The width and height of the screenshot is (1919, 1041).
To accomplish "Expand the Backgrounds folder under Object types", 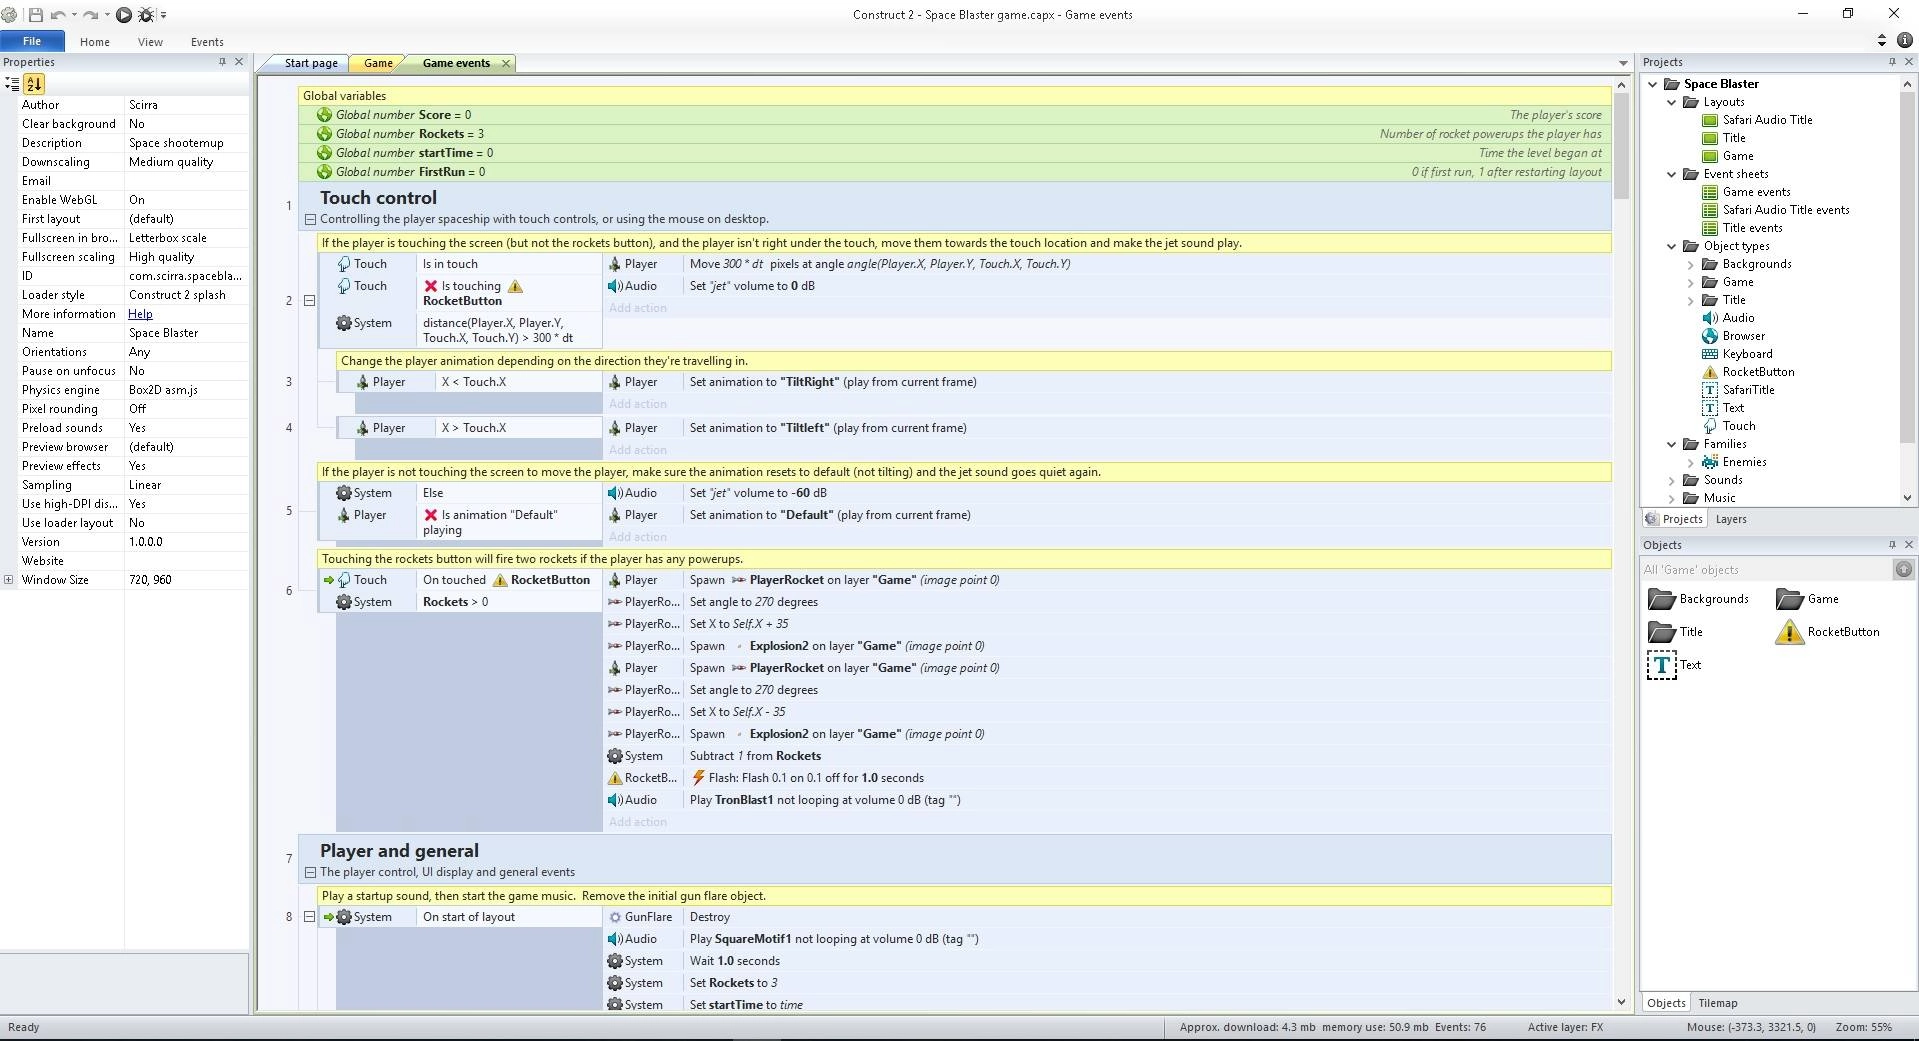I will pyautogui.click(x=1691, y=264).
